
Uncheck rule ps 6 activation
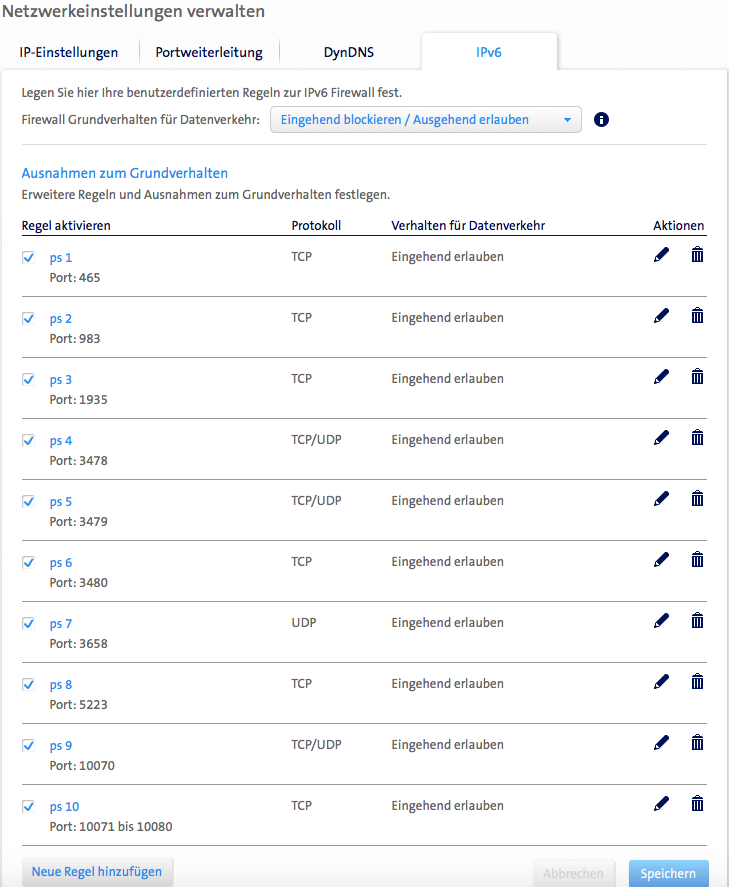(27, 562)
